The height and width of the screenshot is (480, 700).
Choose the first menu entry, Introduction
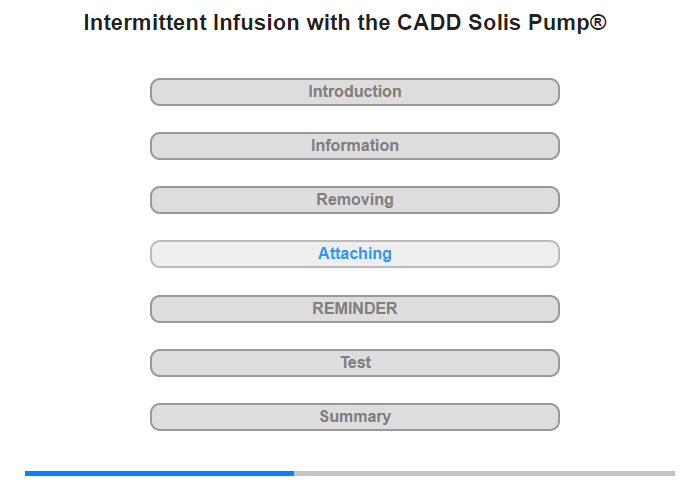tap(354, 92)
